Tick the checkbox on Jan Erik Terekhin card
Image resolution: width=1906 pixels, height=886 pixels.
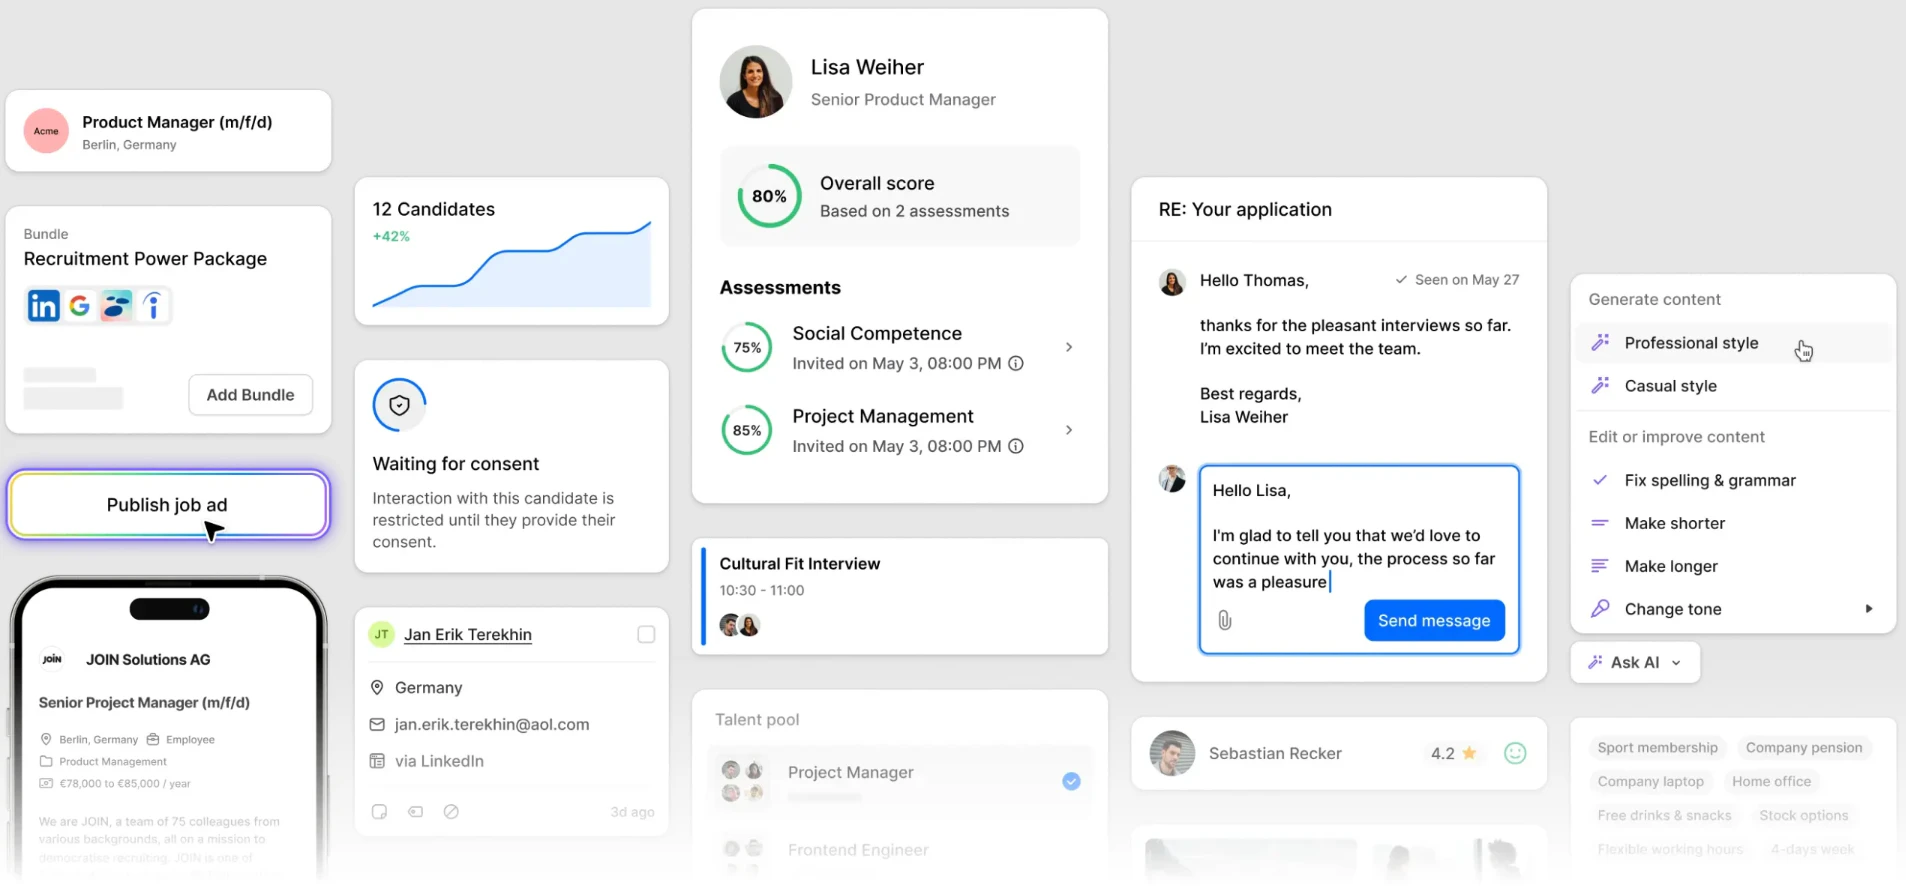(646, 635)
